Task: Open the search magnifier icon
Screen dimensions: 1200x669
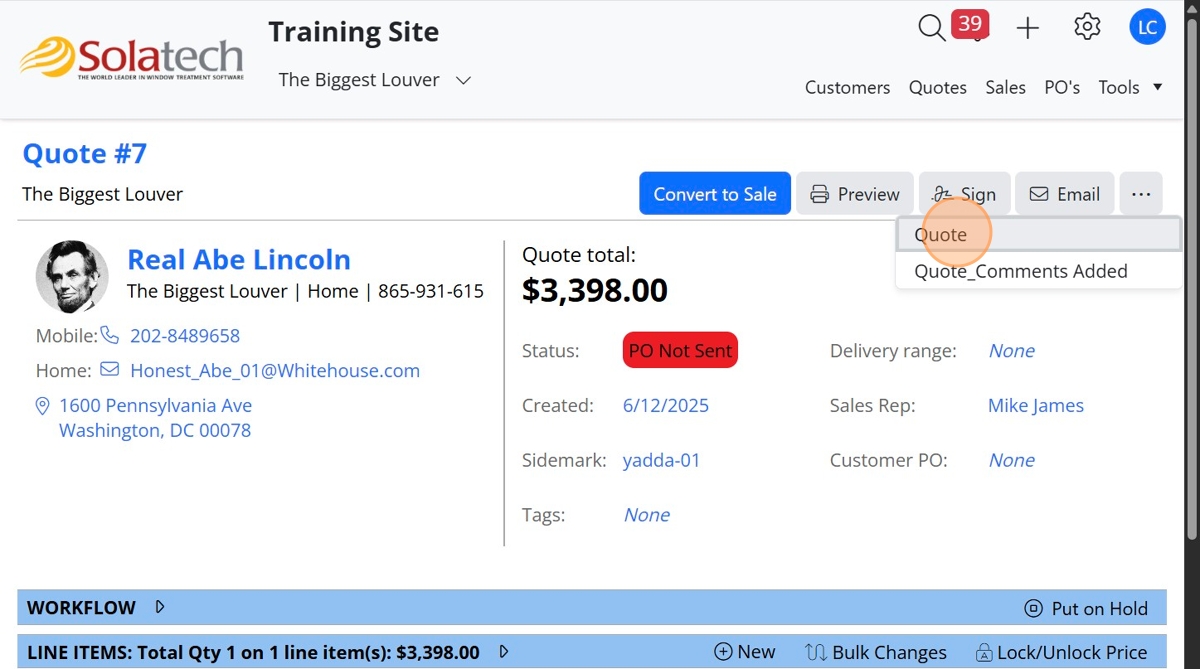Action: (931, 28)
